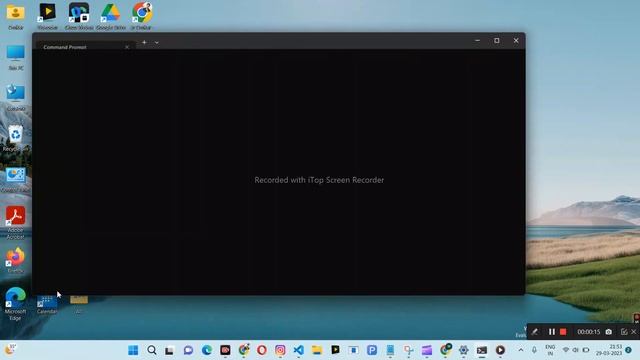The image size is (640, 360).
Task: Open the user folder on desktop
Action: pyautogui.click(x=16, y=16)
